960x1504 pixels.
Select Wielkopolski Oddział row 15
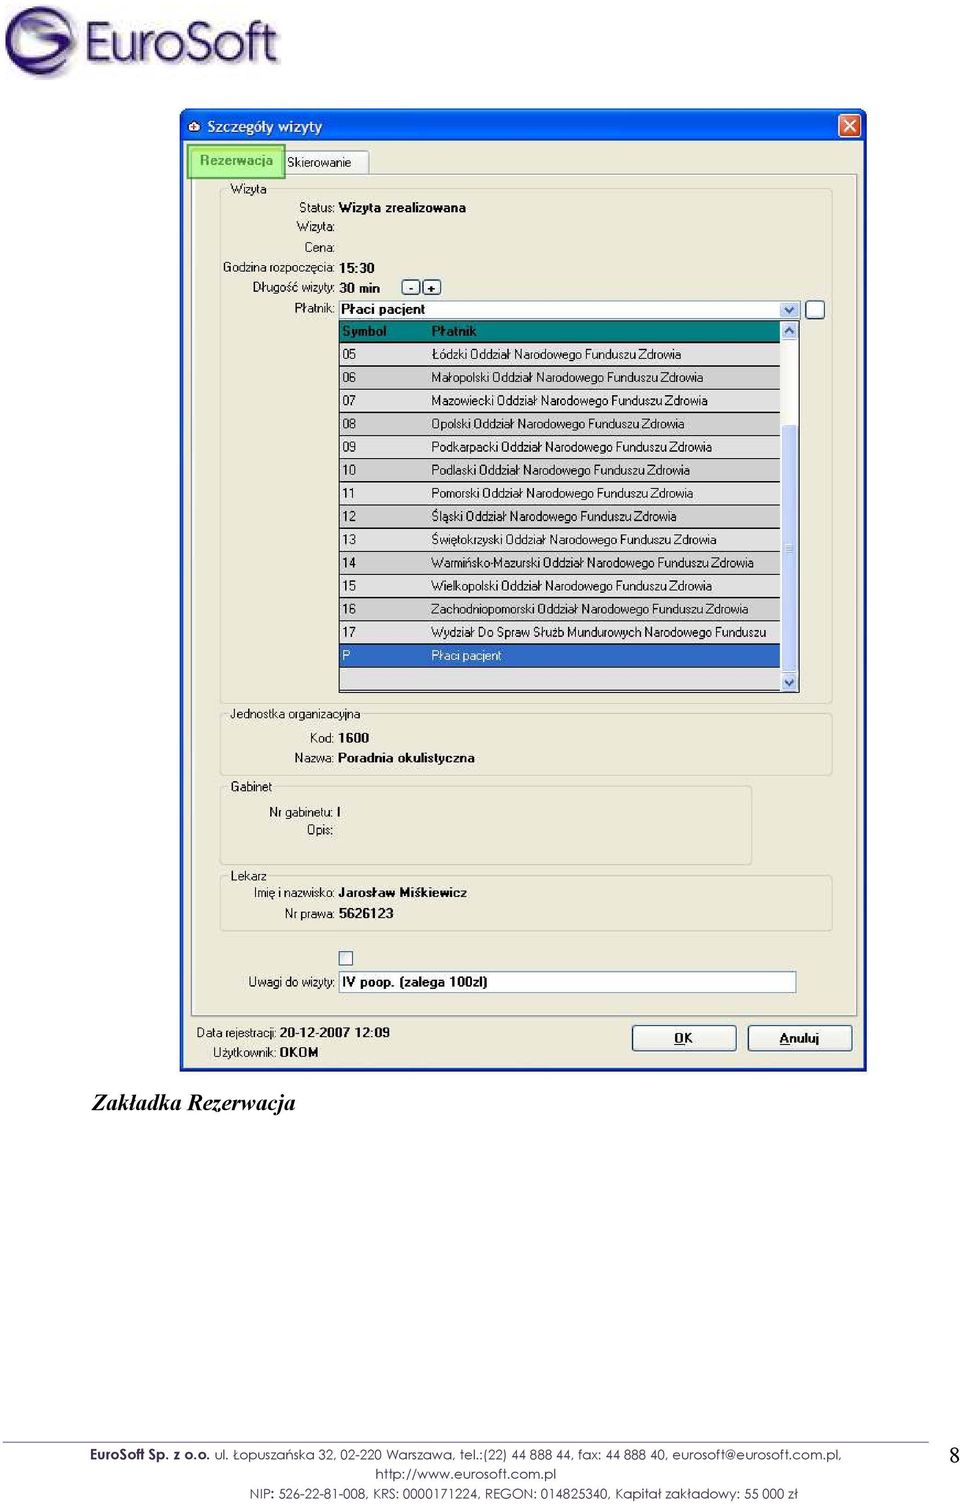559,586
